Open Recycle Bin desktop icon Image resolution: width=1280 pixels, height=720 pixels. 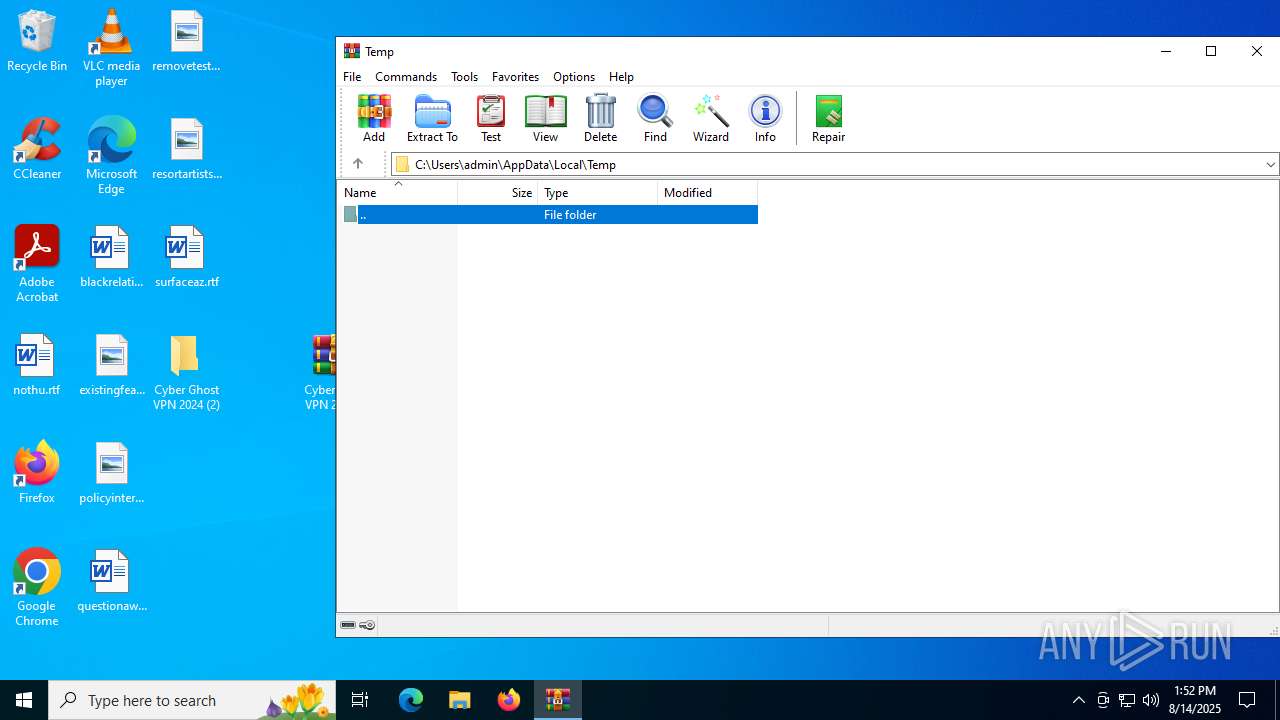[x=37, y=41]
